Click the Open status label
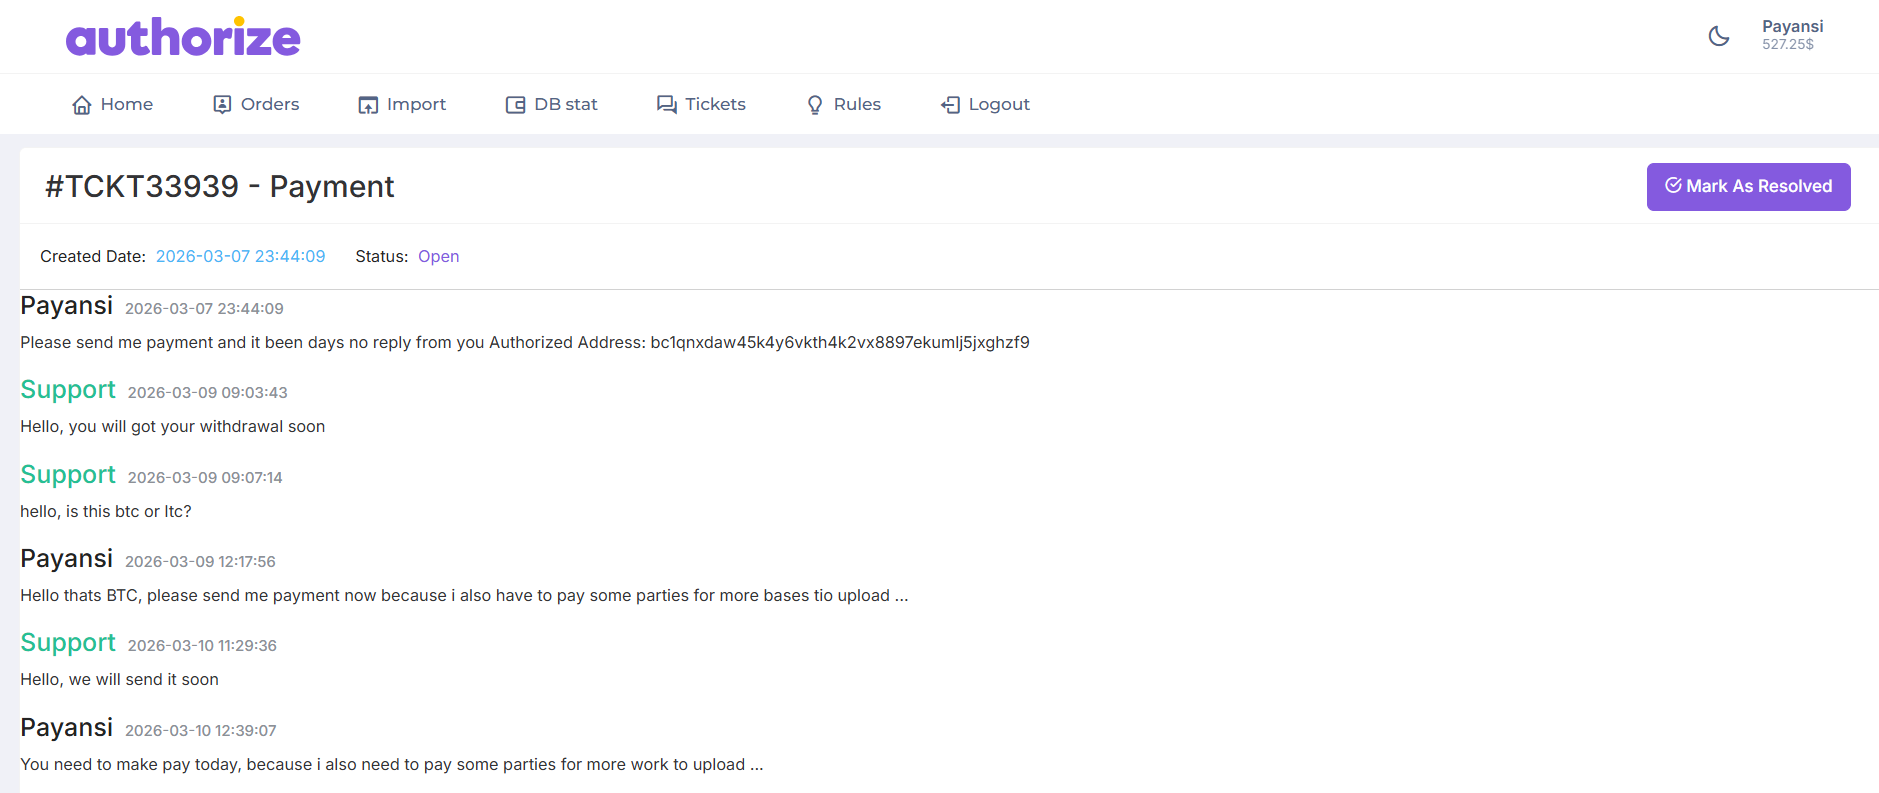 (x=438, y=256)
